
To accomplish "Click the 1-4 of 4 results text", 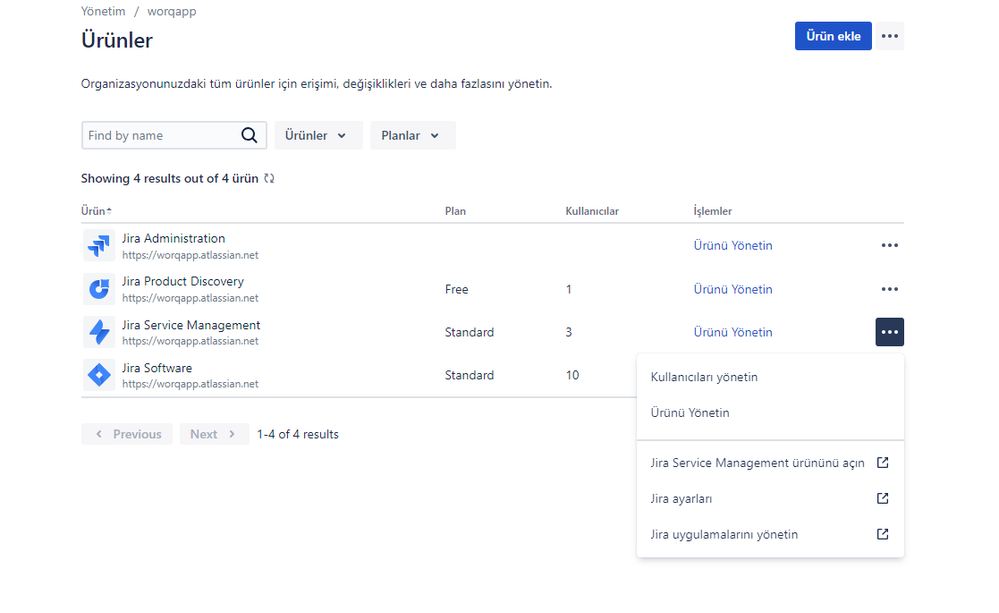I will point(298,434).
